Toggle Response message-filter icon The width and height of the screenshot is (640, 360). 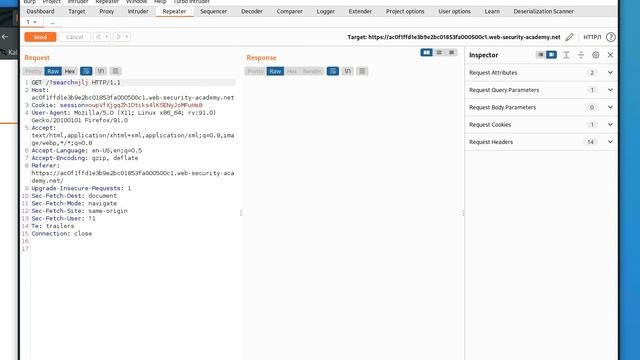(333, 71)
